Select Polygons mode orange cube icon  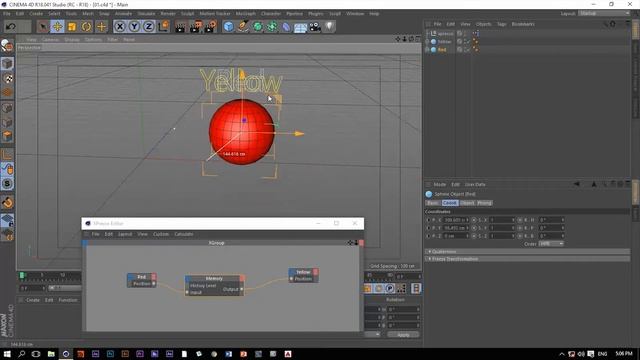pyautogui.click(x=7, y=136)
